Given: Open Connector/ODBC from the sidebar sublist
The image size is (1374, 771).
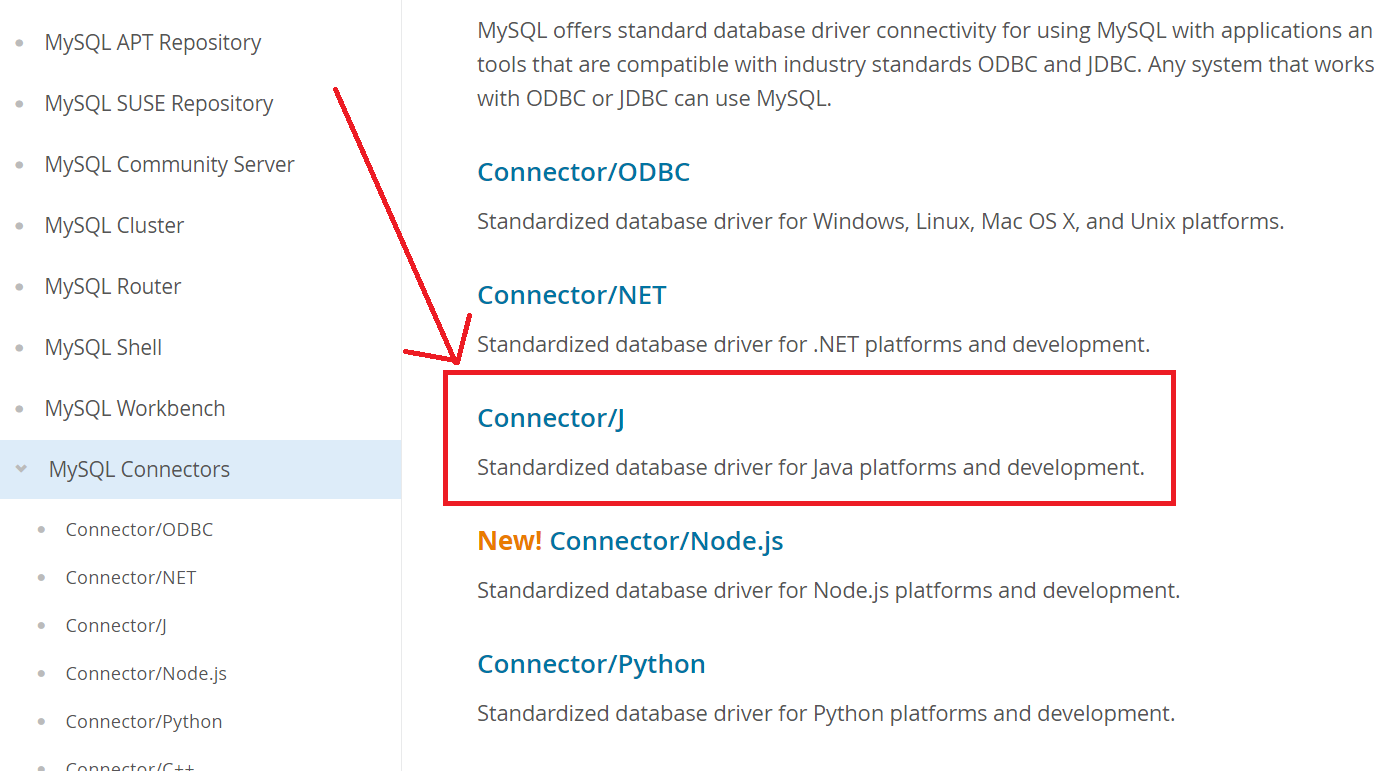Looking at the screenshot, I should [139, 529].
